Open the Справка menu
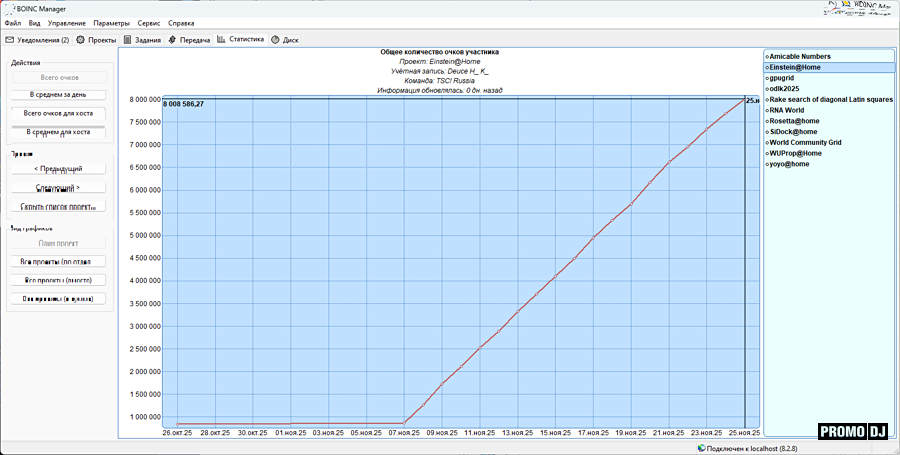 click(181, 22)
